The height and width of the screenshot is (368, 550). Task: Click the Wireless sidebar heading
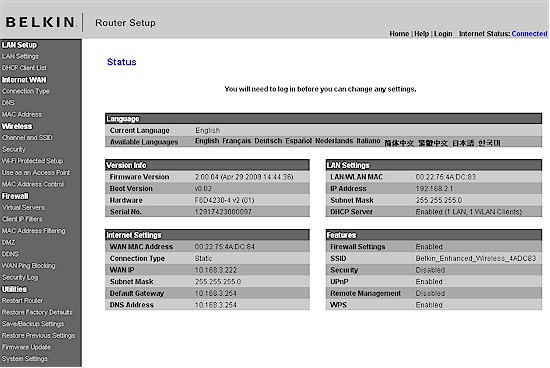[17, 126]
